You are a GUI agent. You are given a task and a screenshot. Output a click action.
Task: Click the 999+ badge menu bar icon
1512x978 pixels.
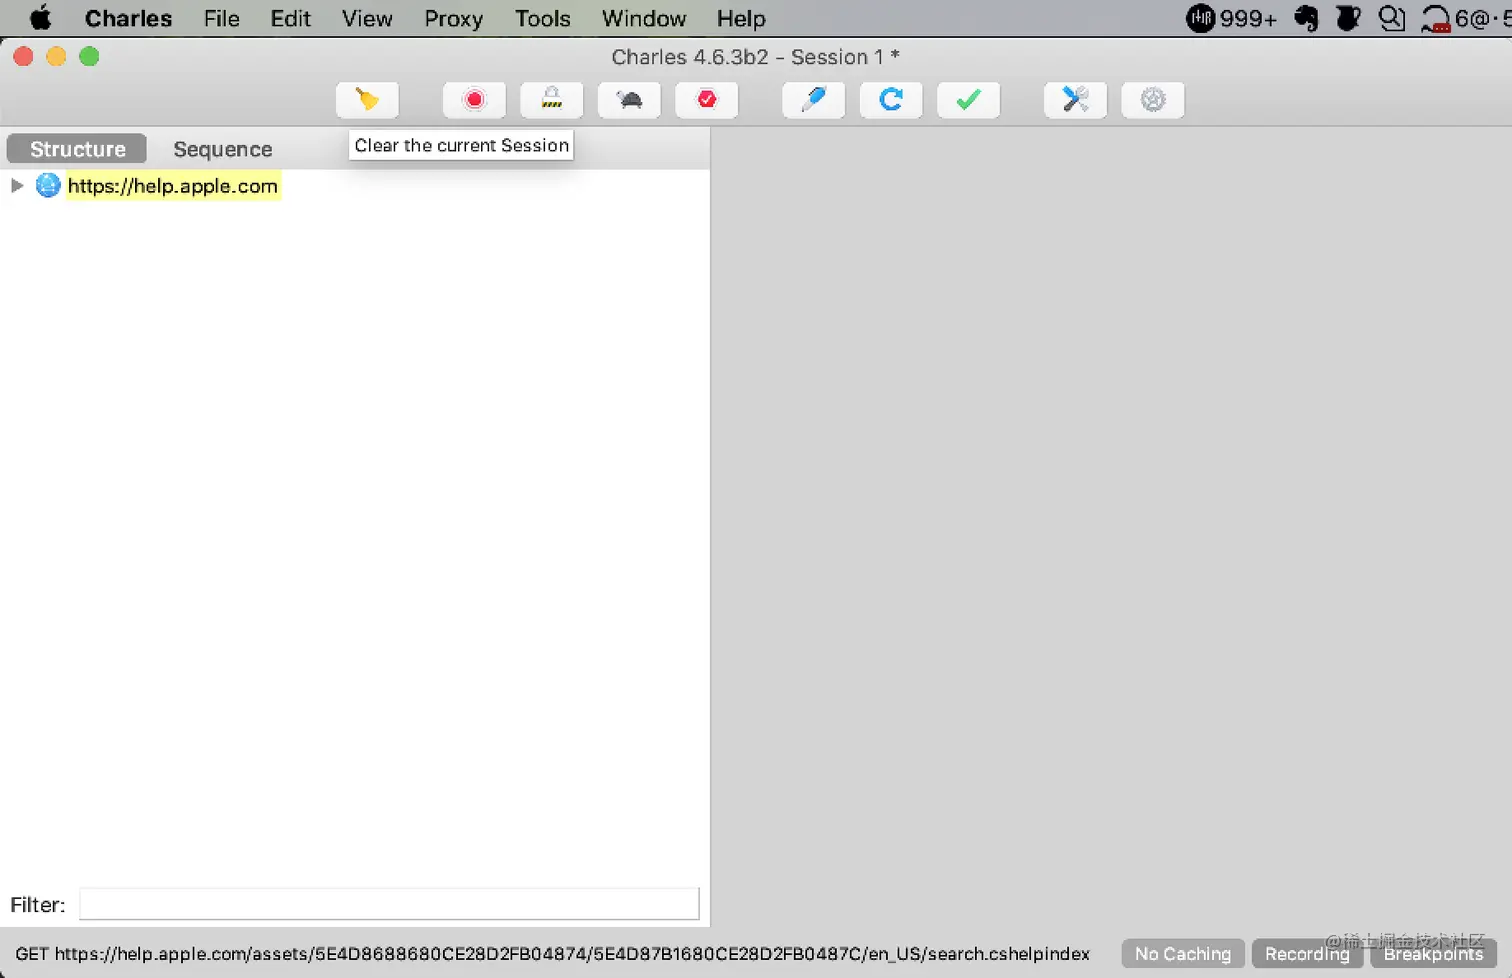[1231, 18]
